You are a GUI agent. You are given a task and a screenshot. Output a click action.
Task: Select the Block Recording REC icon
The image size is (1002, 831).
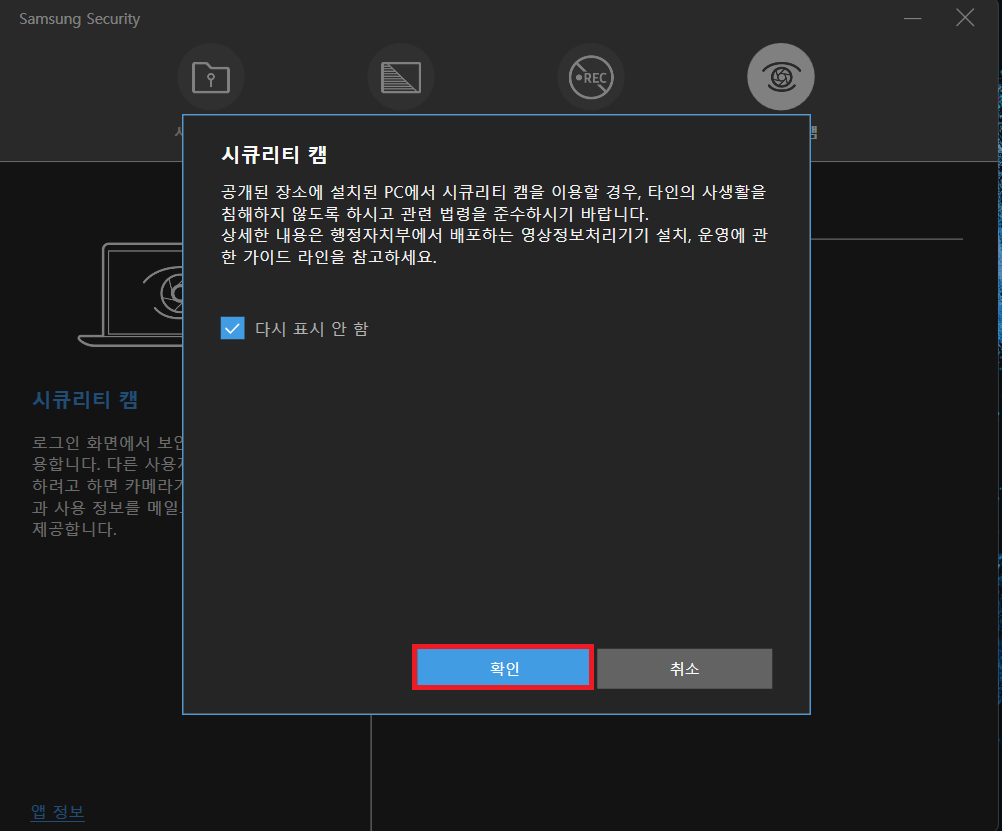pyautogui.click(x=591, y=77)
